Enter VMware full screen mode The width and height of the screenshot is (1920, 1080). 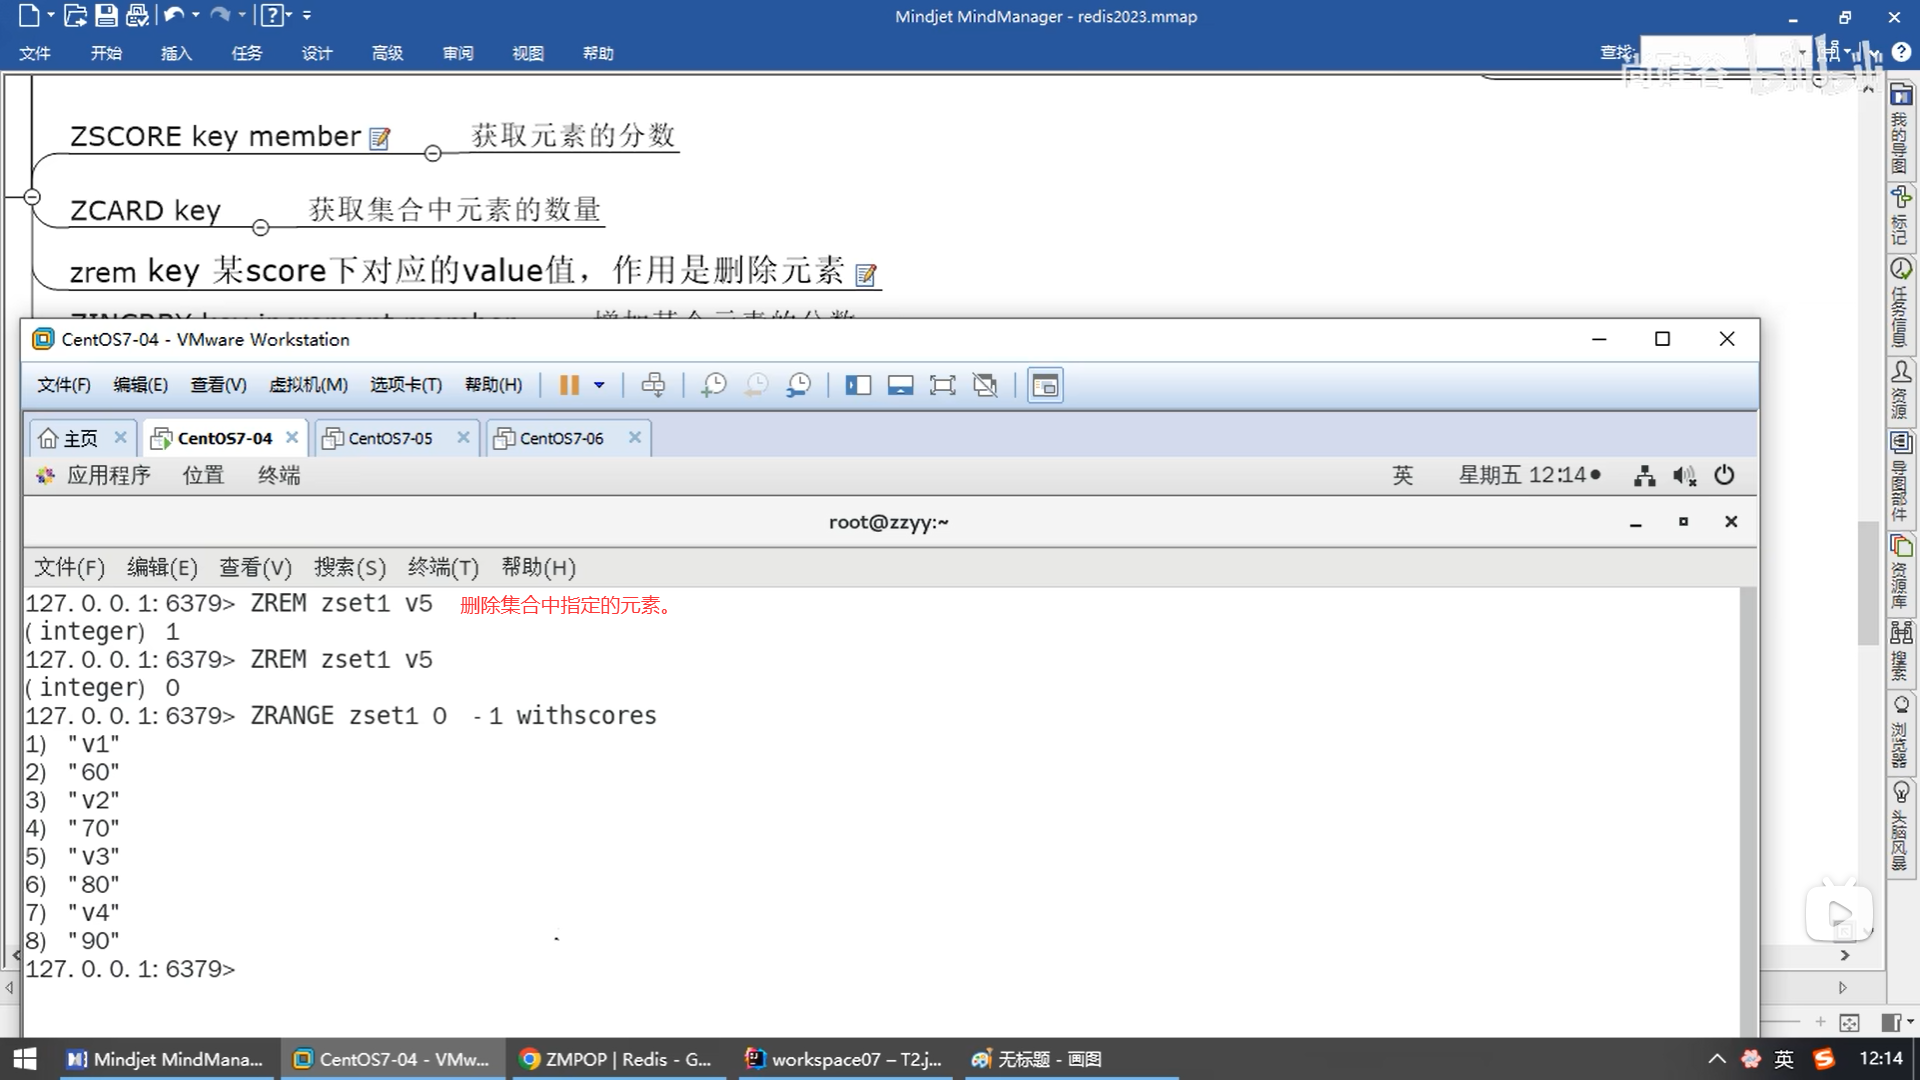point(942,385)
